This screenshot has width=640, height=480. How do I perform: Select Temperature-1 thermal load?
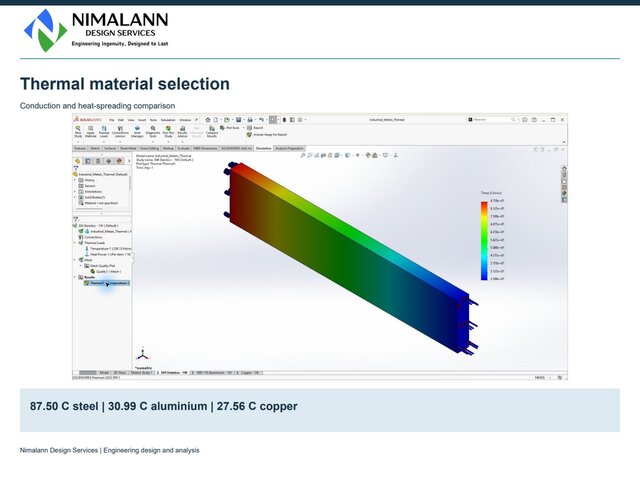point(108,249)
